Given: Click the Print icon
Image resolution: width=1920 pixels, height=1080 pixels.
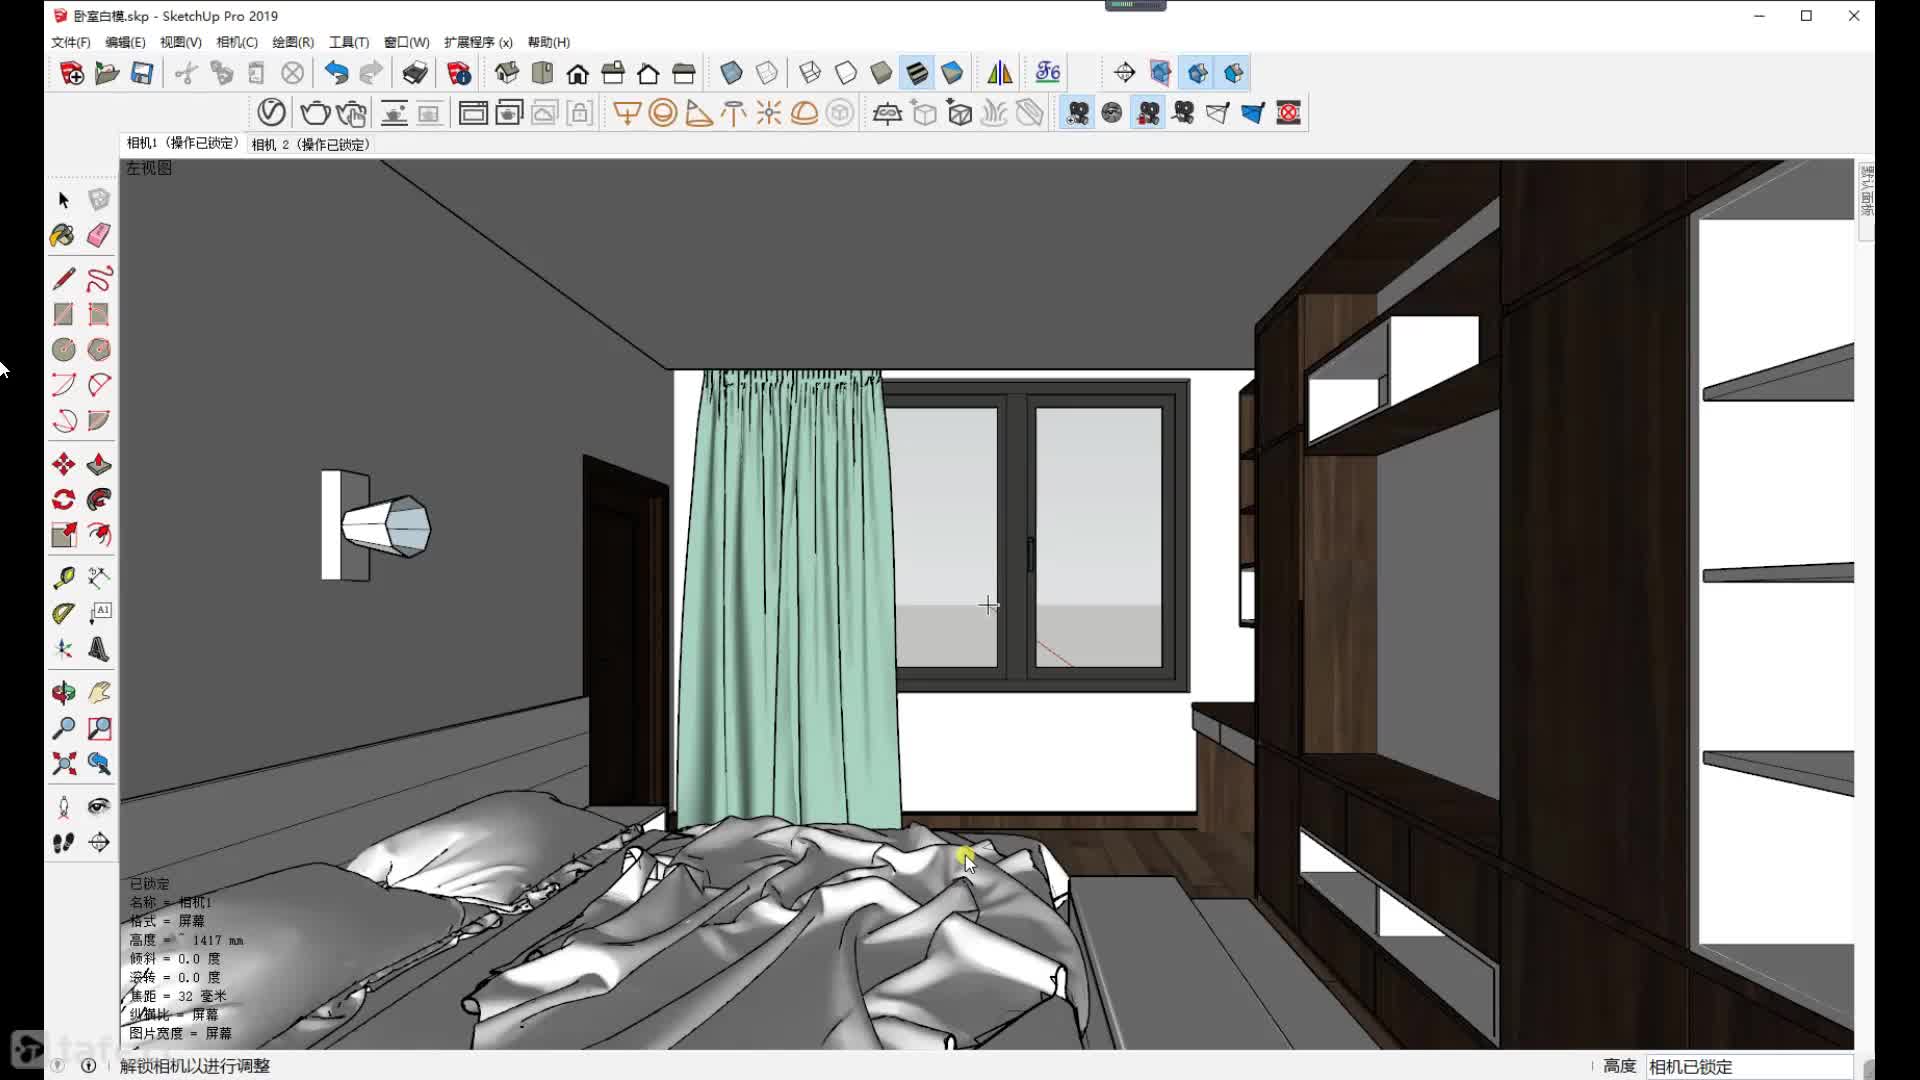Looking at the screenshot, I should pos(415,73).
